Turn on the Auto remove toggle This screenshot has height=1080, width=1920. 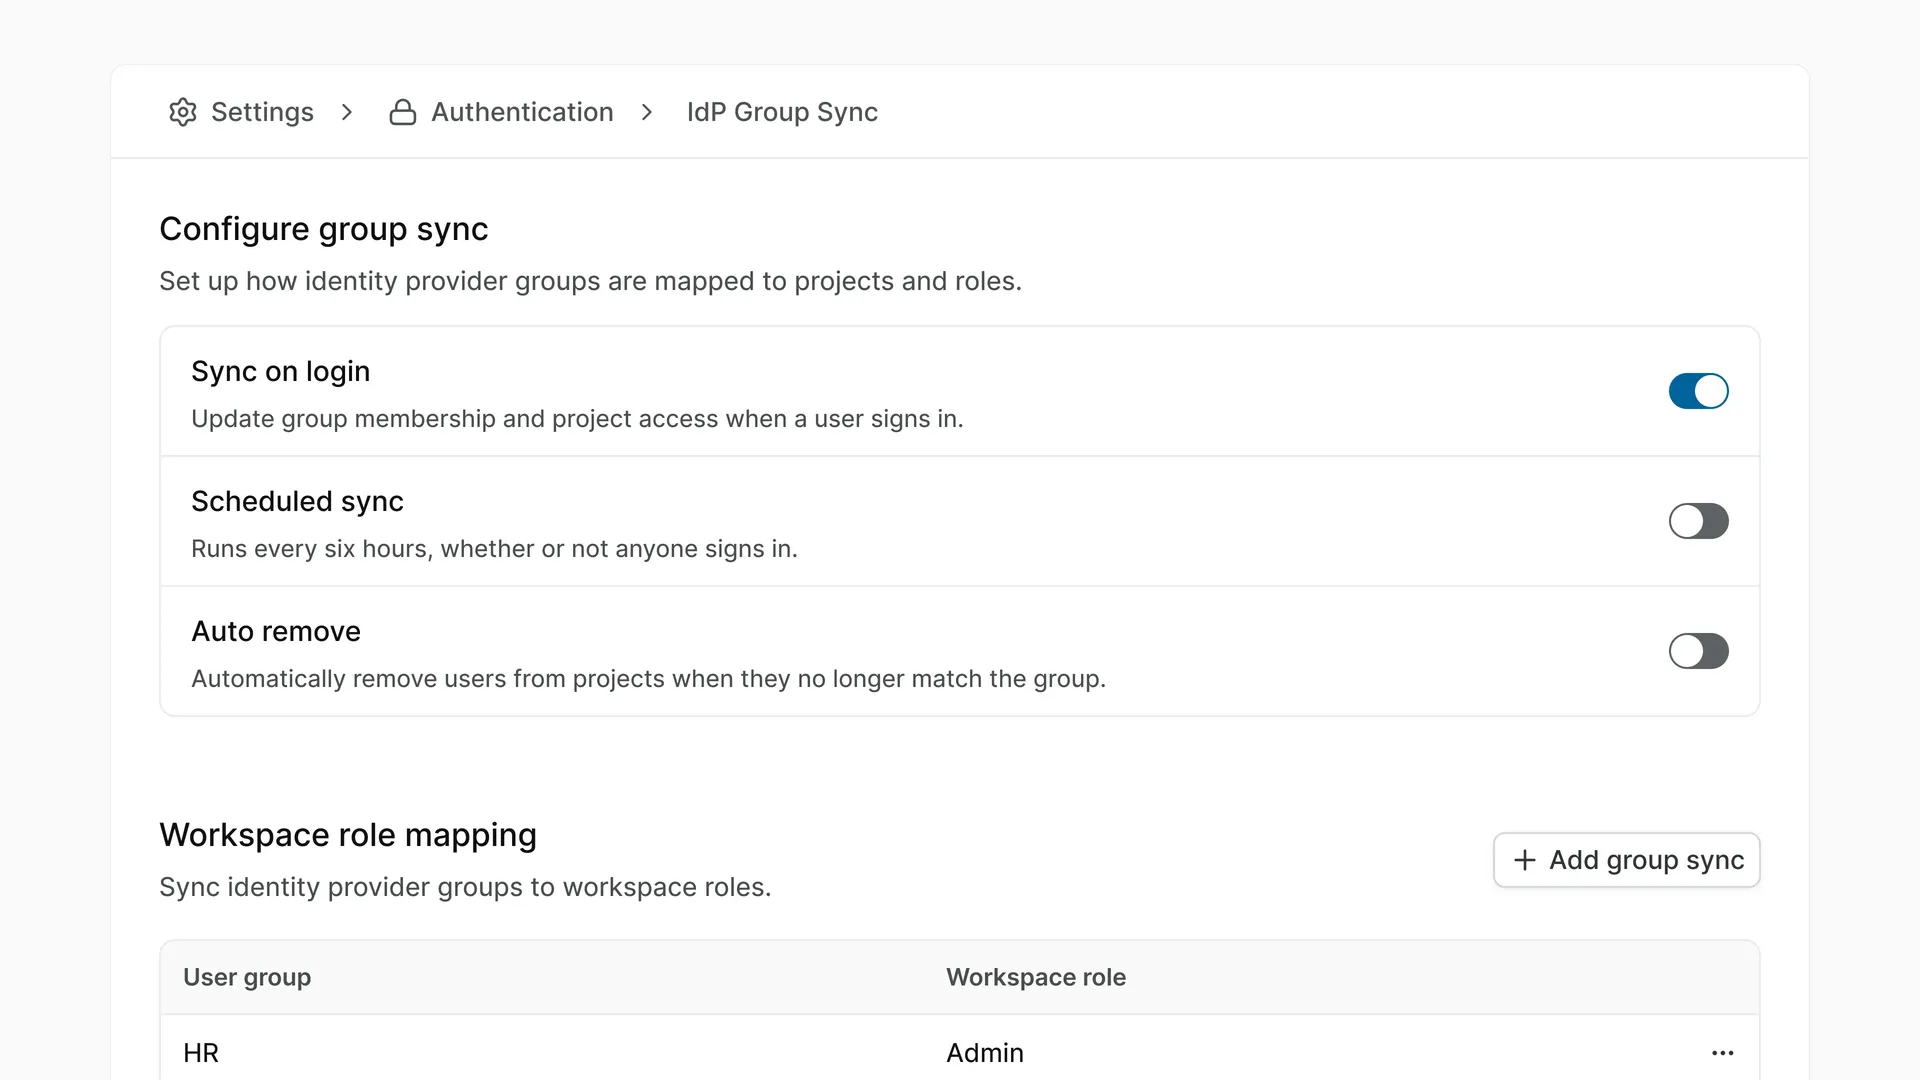click(x=1698, y=651)
